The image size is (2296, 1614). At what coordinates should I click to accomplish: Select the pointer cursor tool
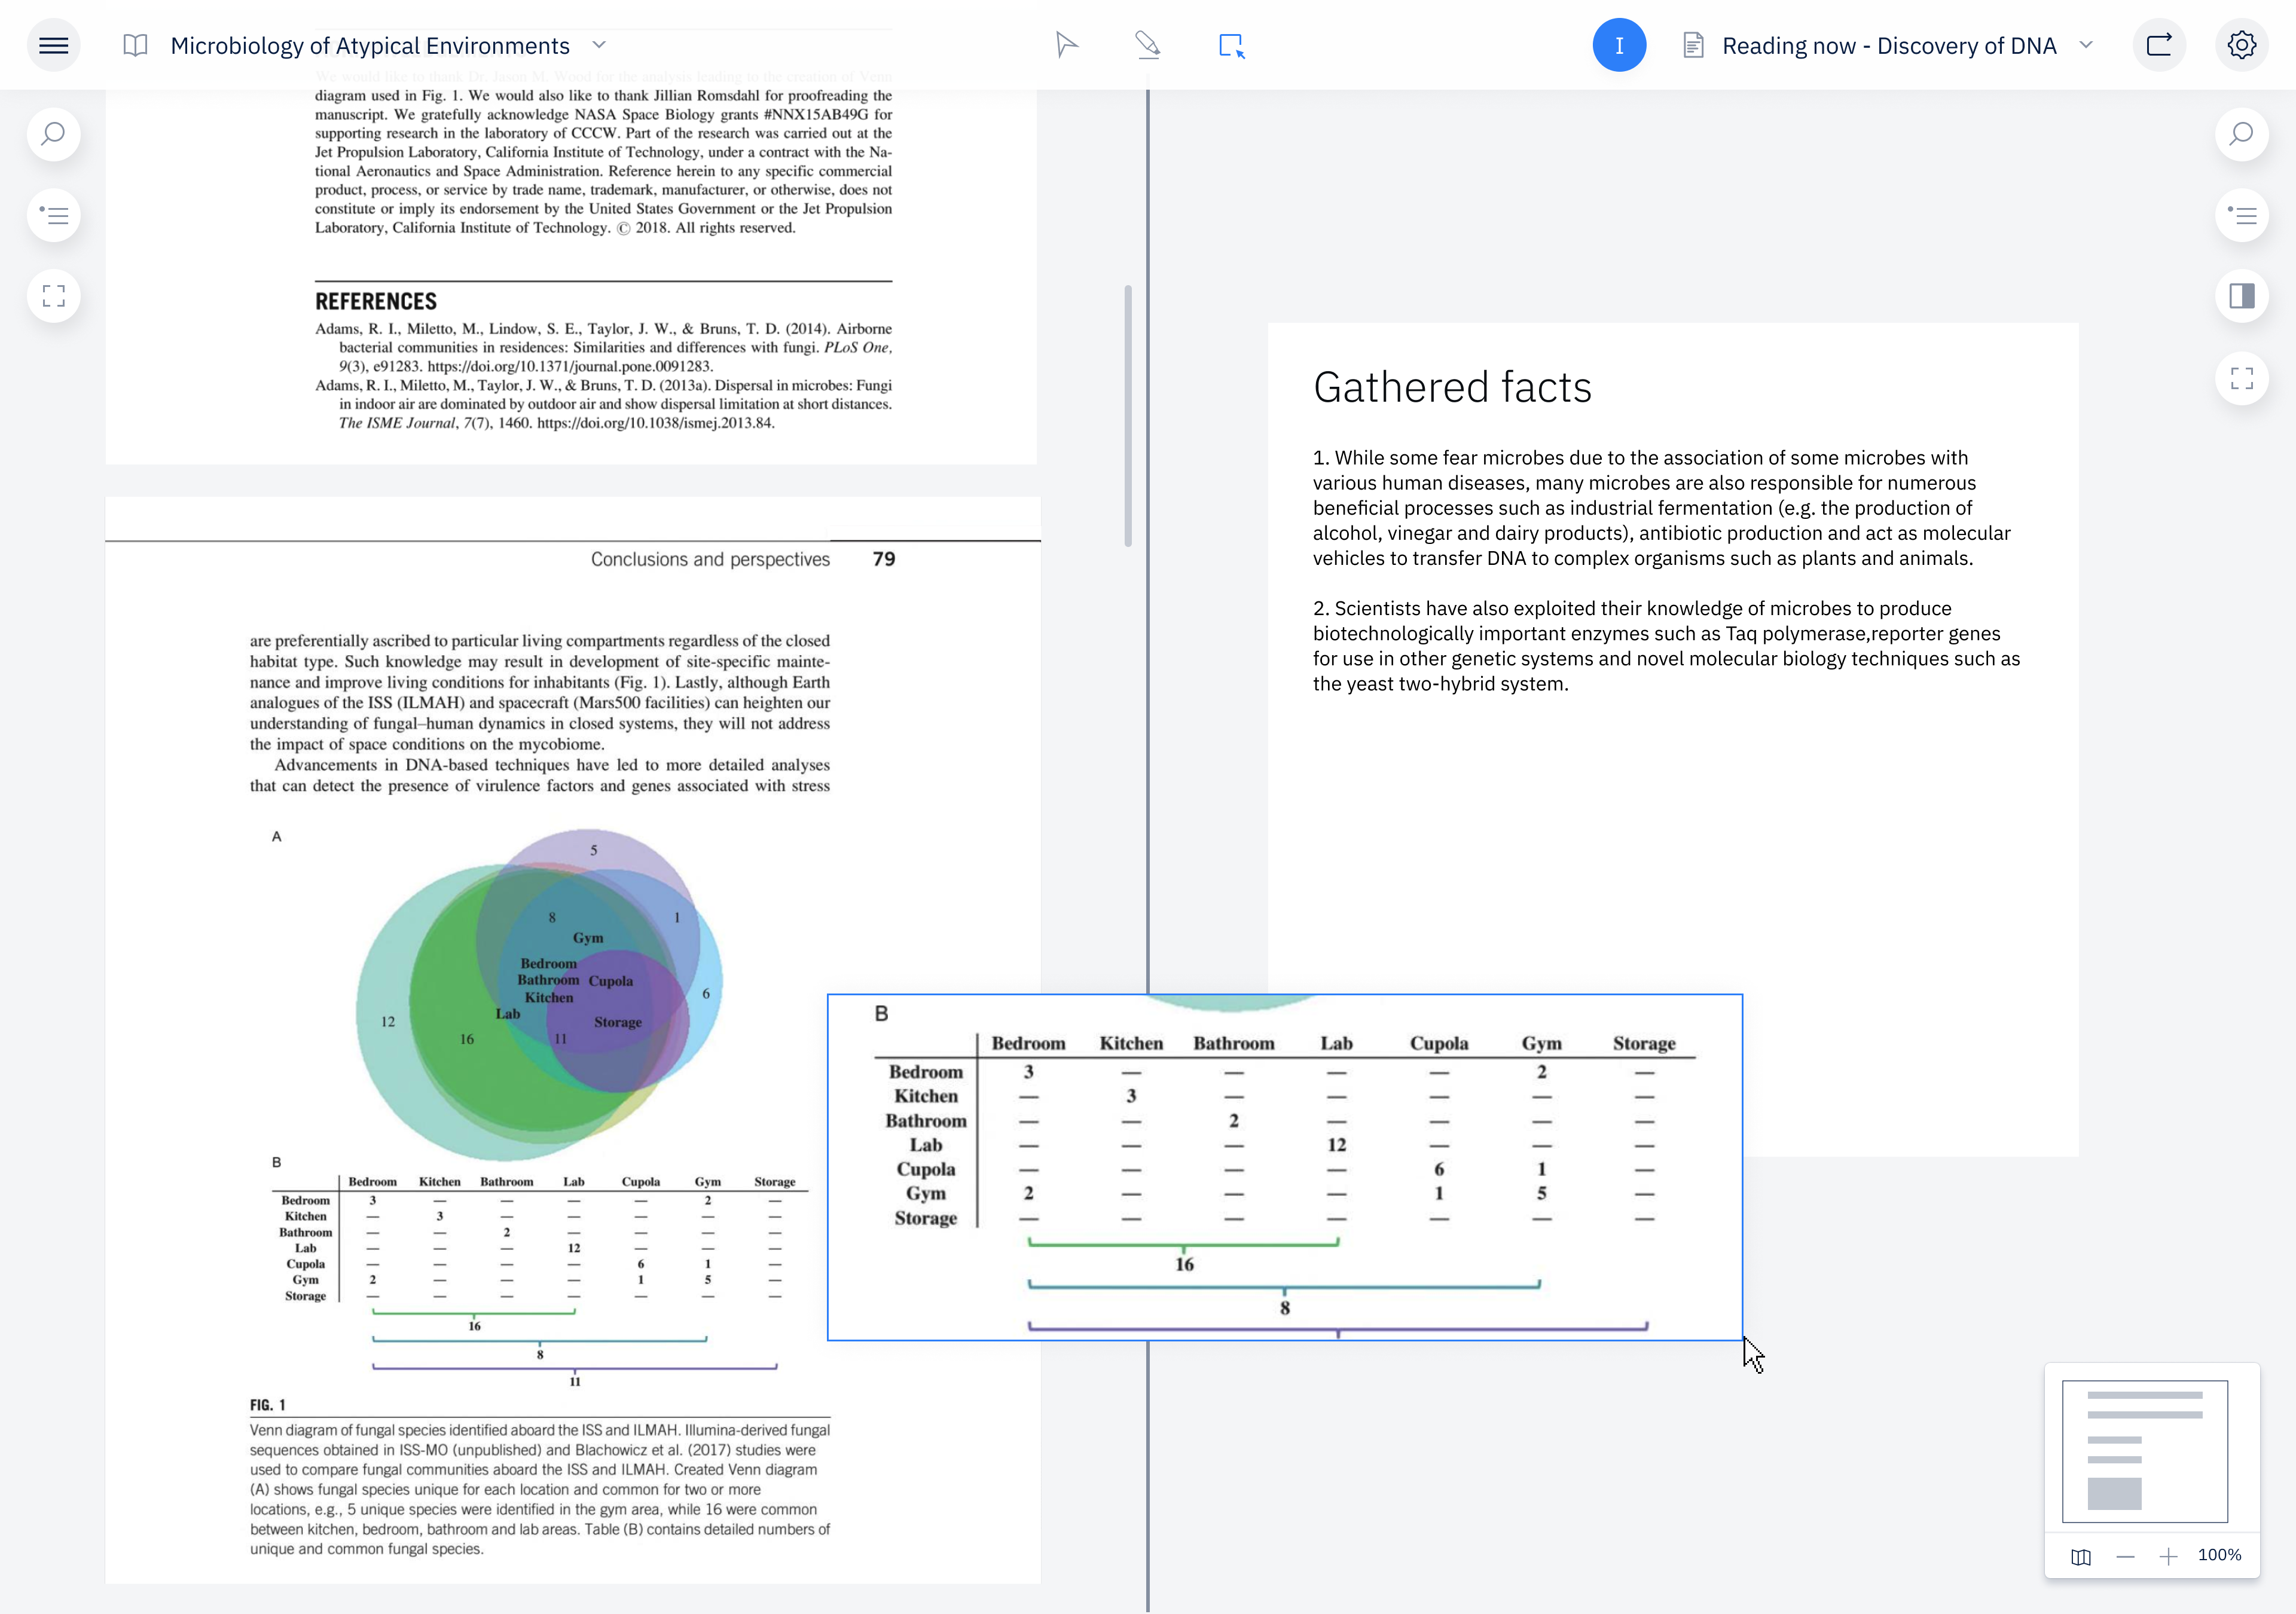click(x=1066, y=45)
